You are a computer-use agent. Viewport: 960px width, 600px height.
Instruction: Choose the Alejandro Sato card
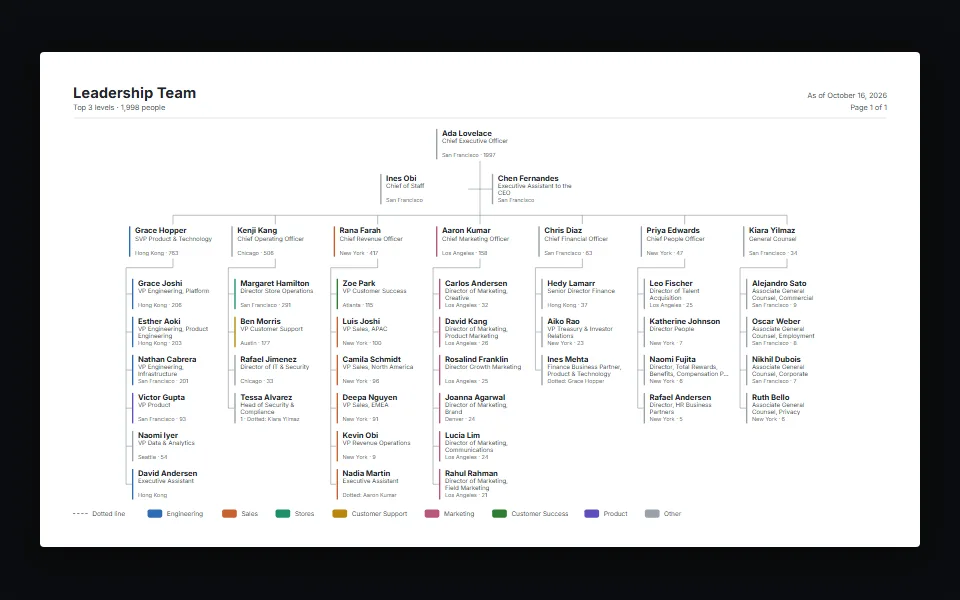click(788, 294)
